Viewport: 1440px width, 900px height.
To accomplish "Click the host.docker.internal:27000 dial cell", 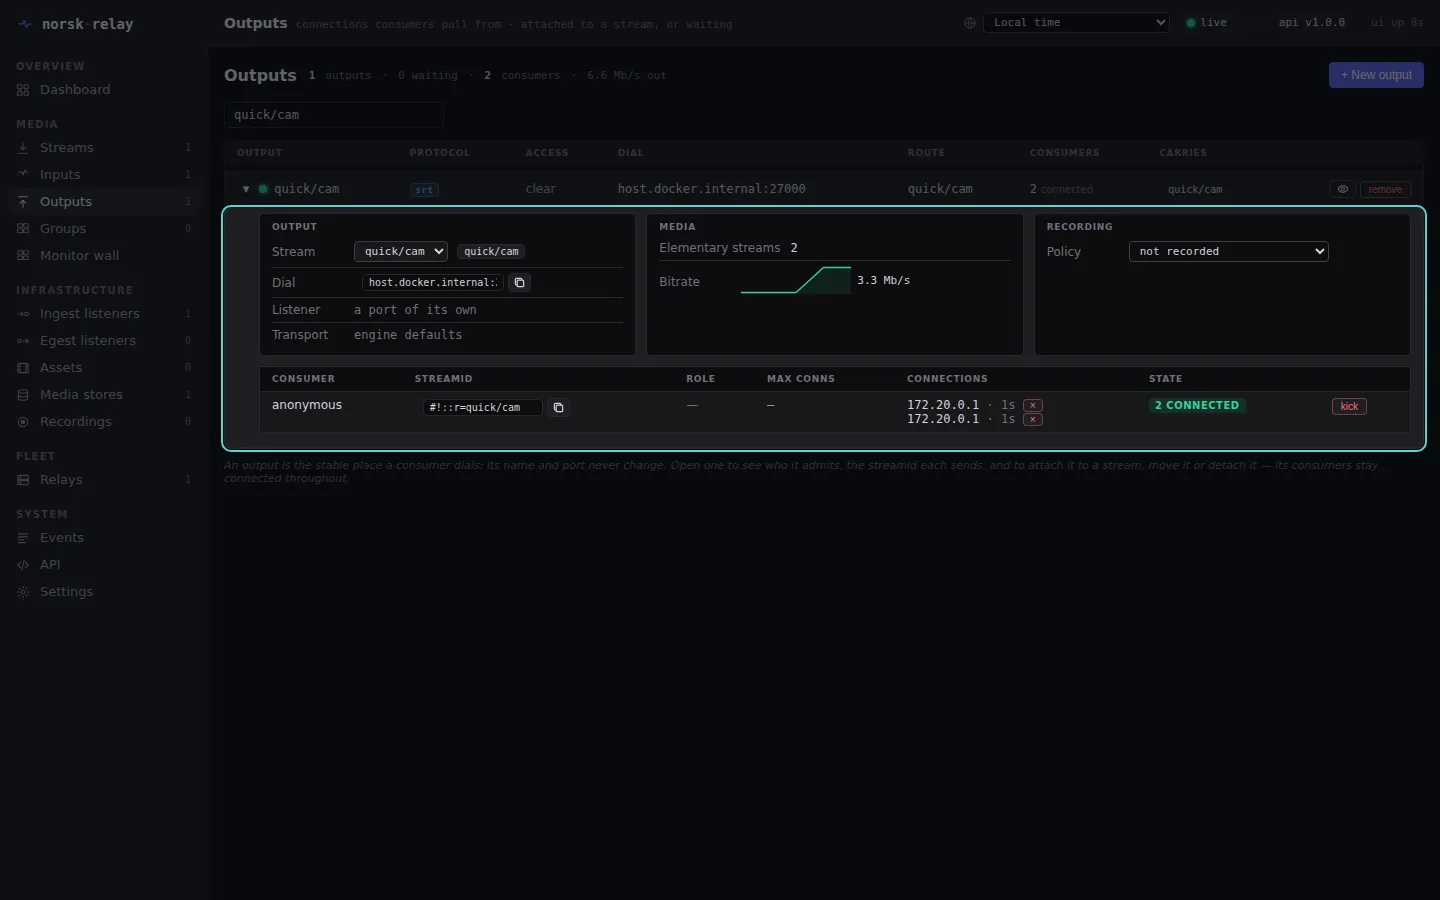I will tap(711, 189).
